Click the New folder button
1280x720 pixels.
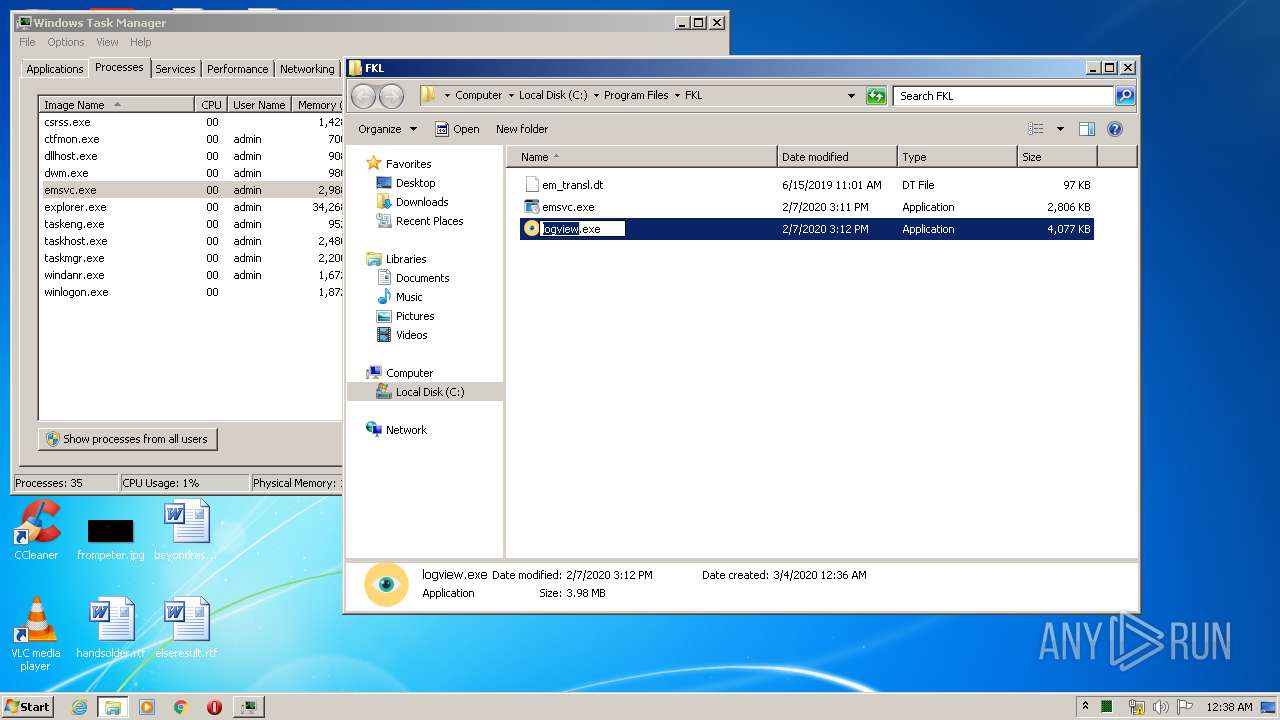pyautogui.click(x=522, y=129)
